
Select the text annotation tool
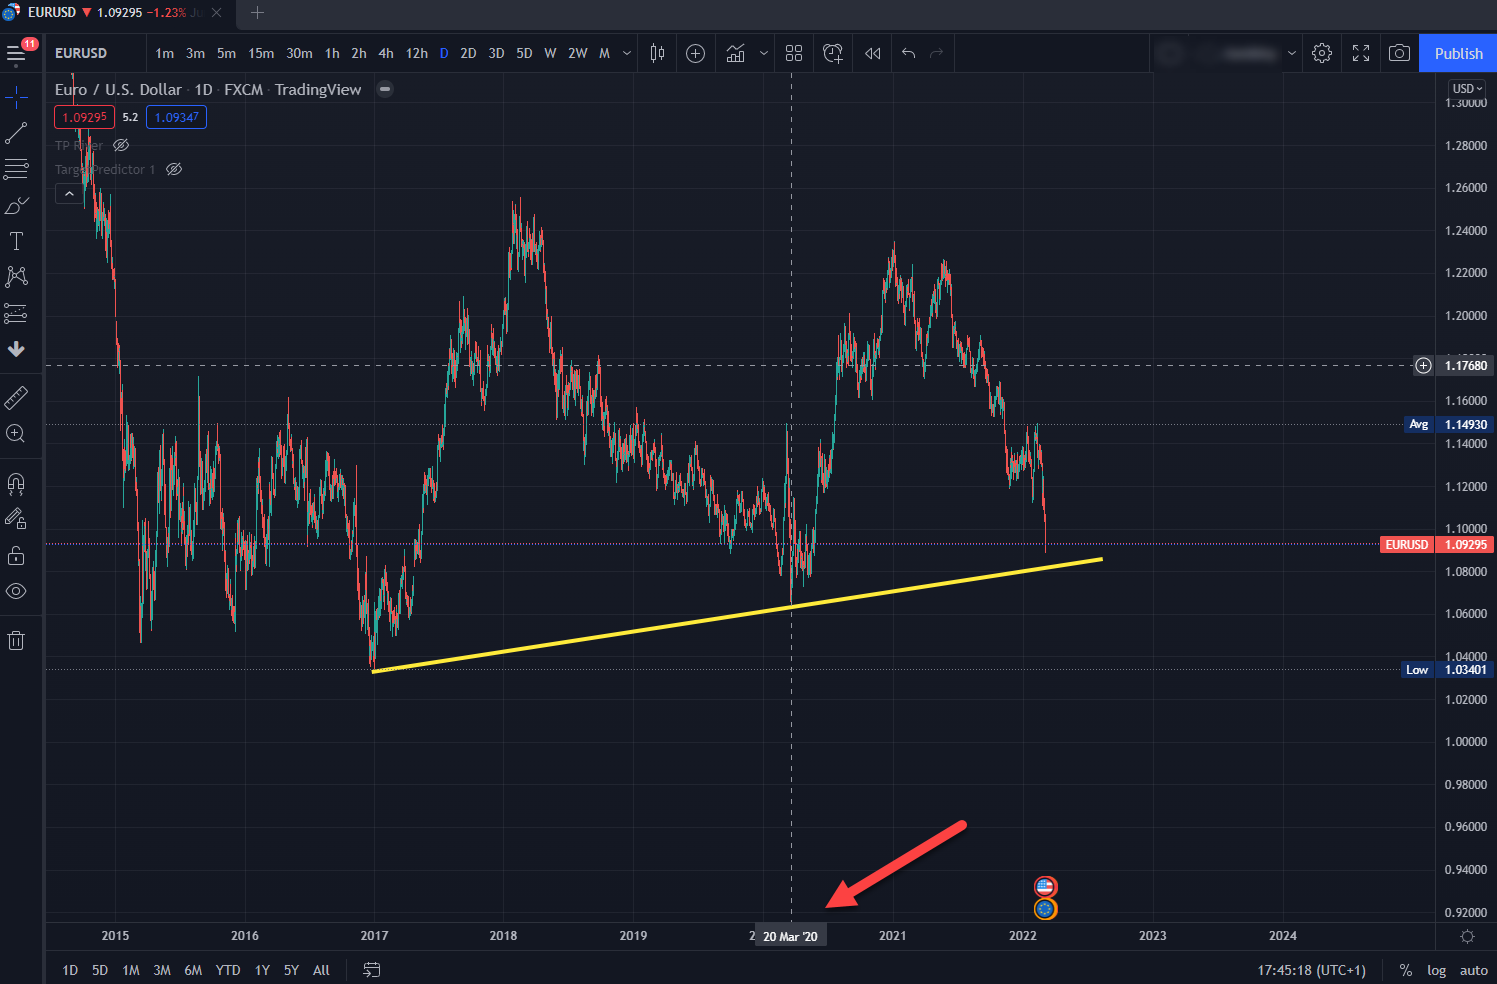16,241
